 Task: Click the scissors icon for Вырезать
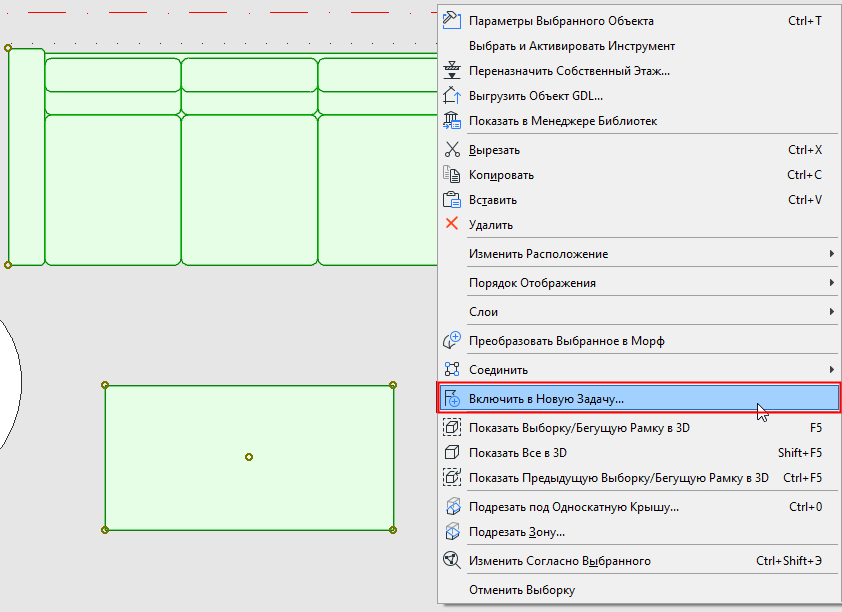click(452, 150)
